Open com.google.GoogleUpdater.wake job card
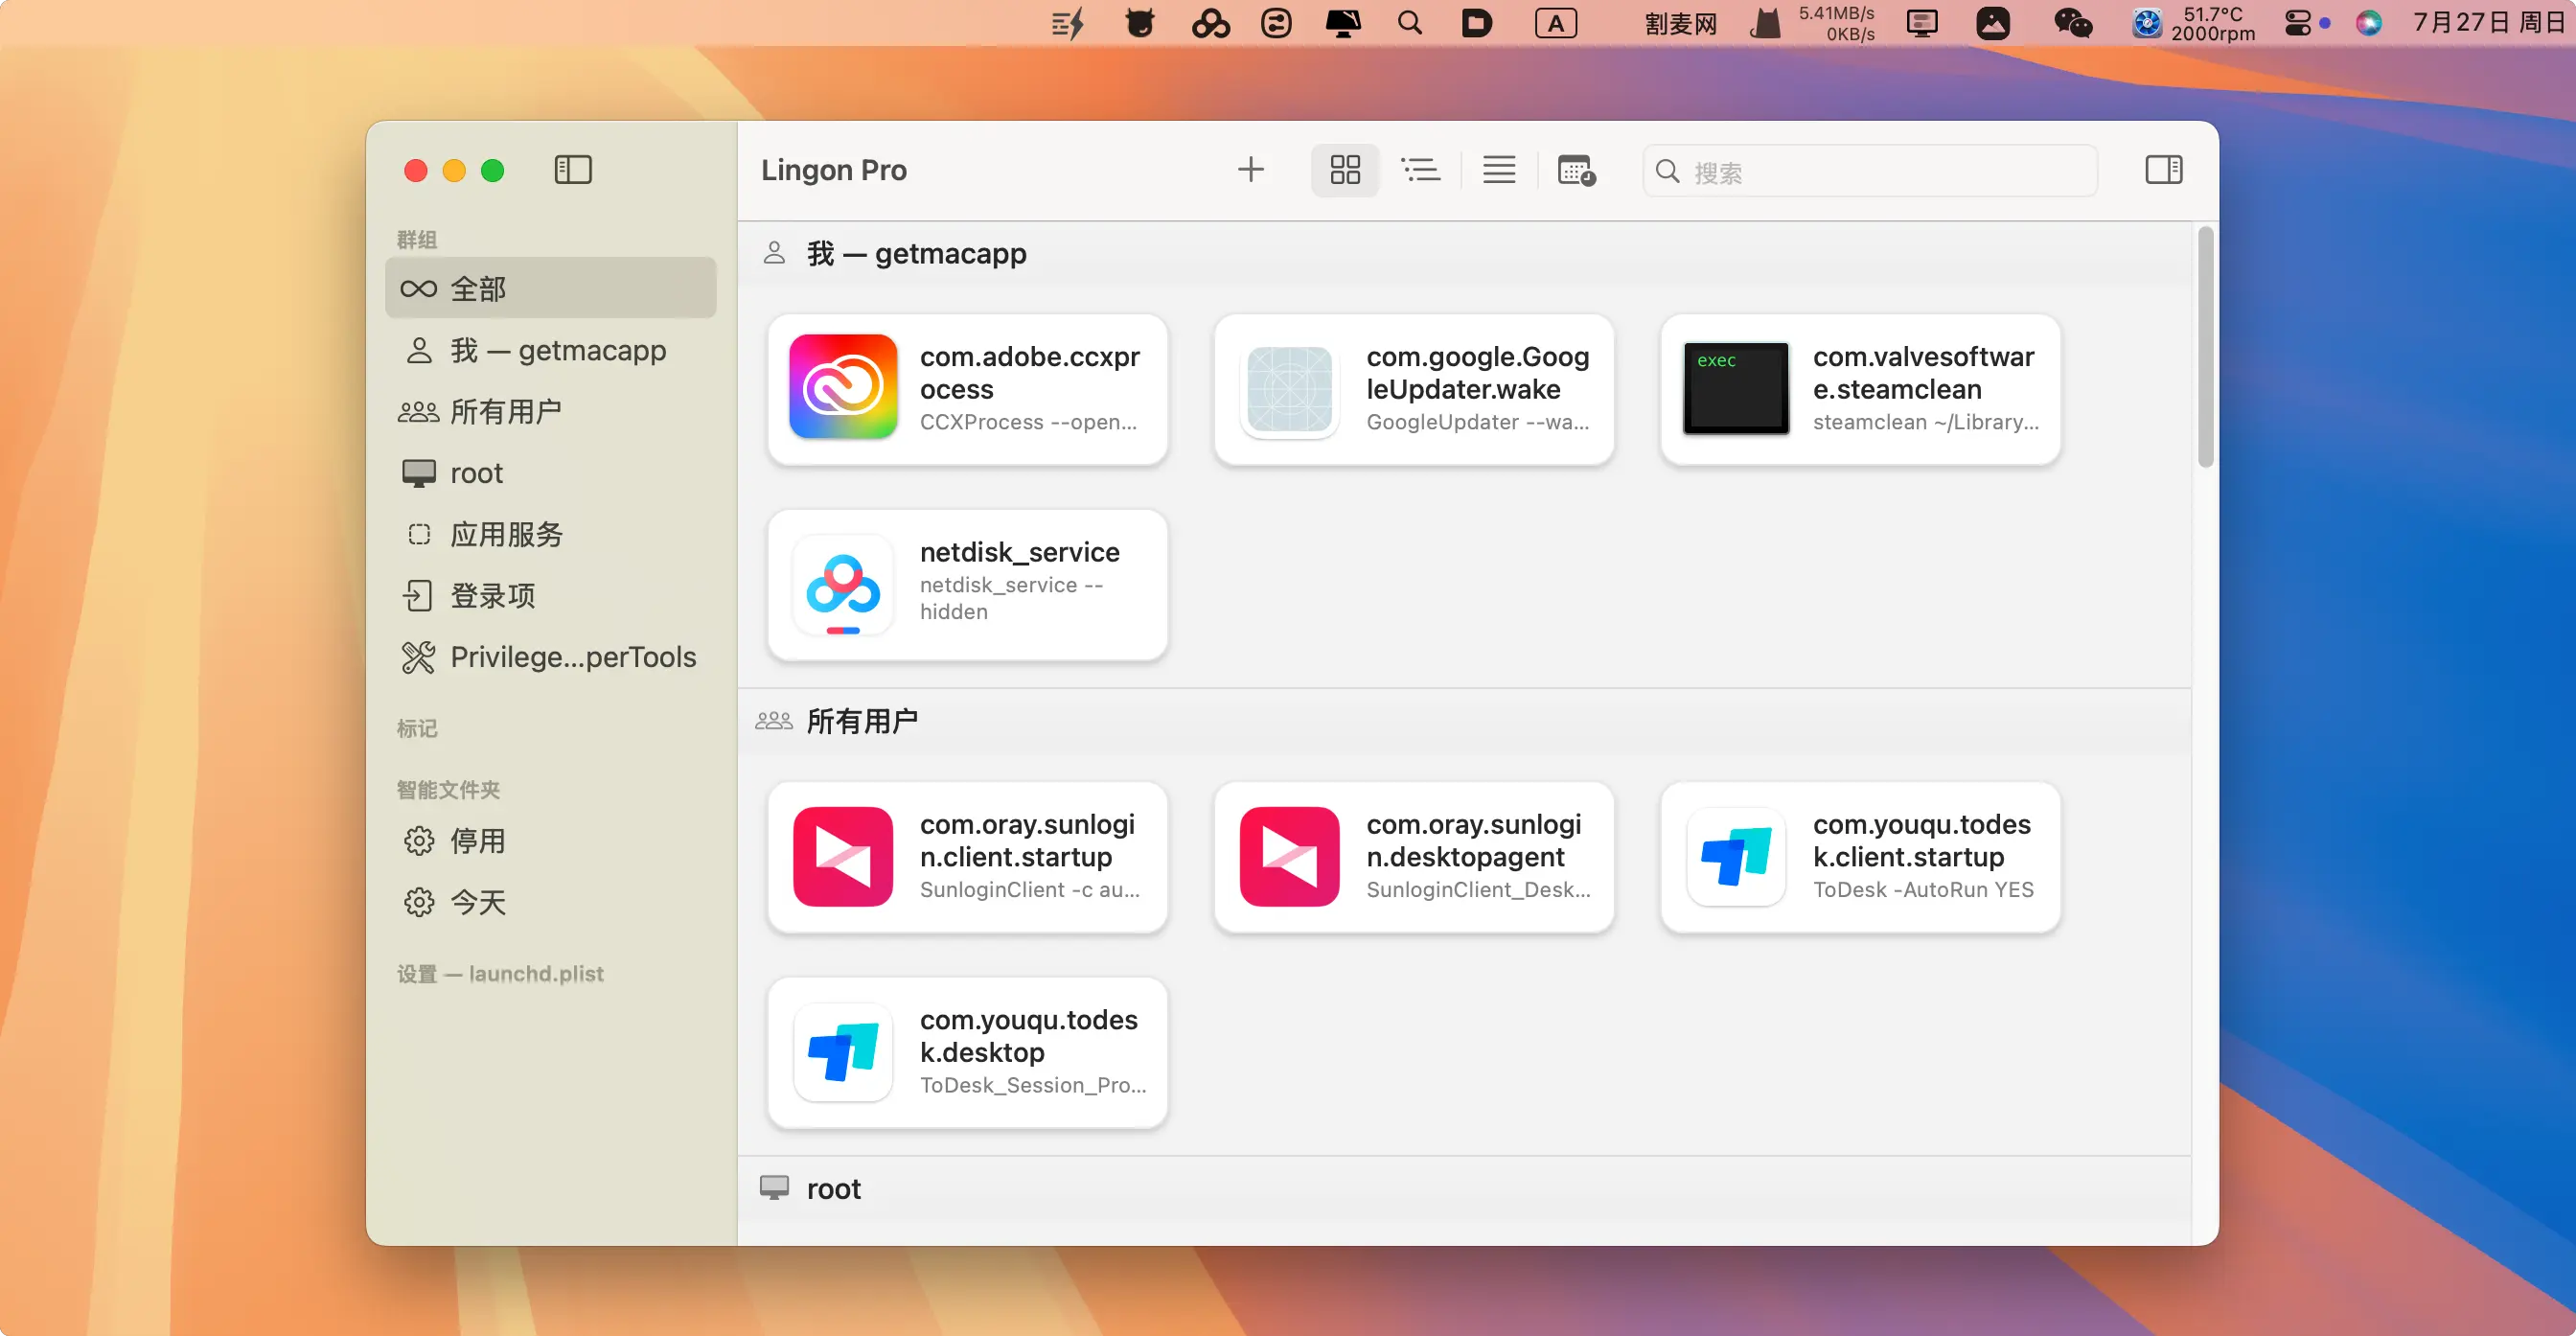Image resolution: width=2576 pixels, height=1336 pixels. [x=1414, y=389]
